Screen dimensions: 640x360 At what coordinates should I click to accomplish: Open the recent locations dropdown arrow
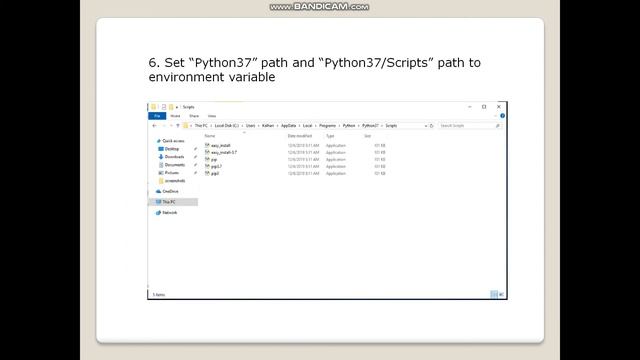pyautogui.click(x=171, y=126)
